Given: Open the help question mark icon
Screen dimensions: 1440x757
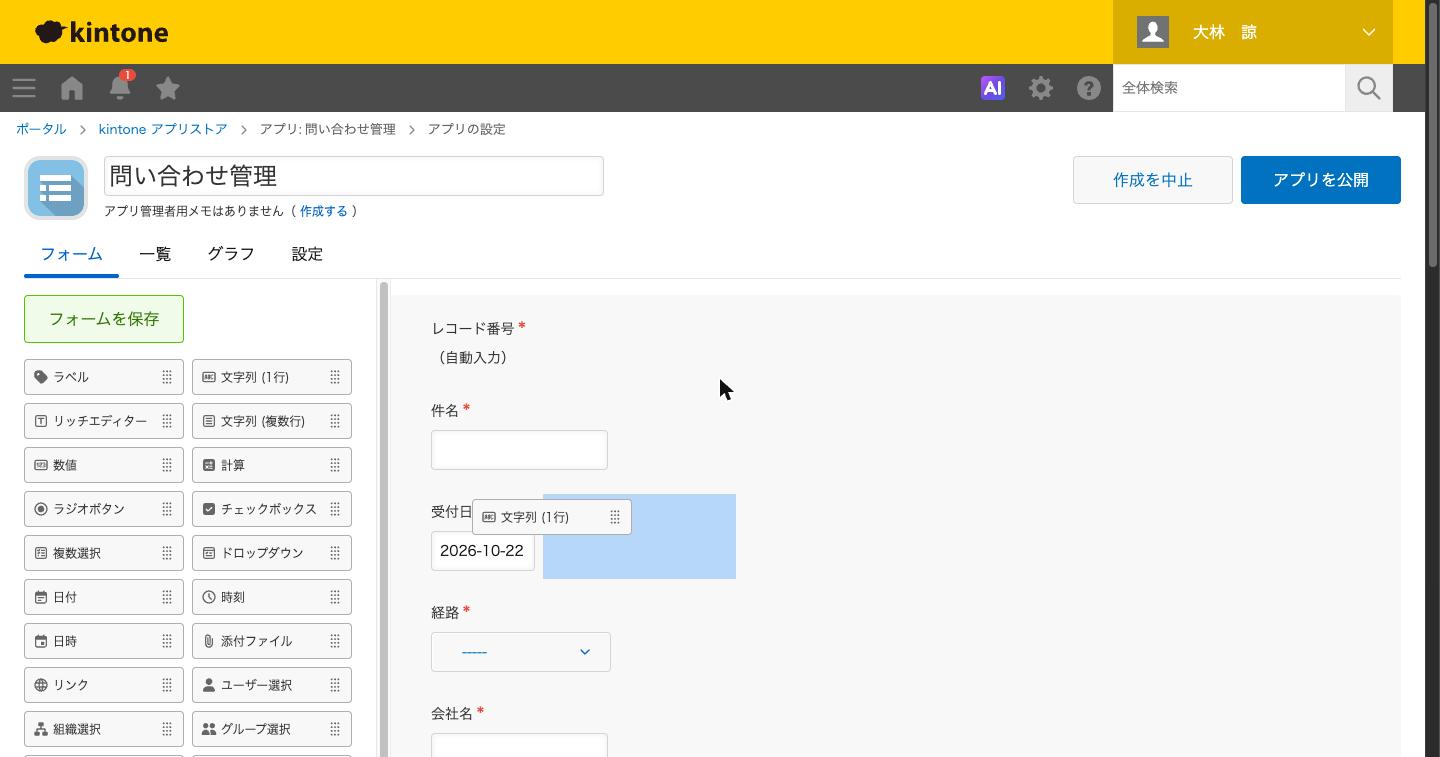Looking at the screenshot, I should point(1089,88).
